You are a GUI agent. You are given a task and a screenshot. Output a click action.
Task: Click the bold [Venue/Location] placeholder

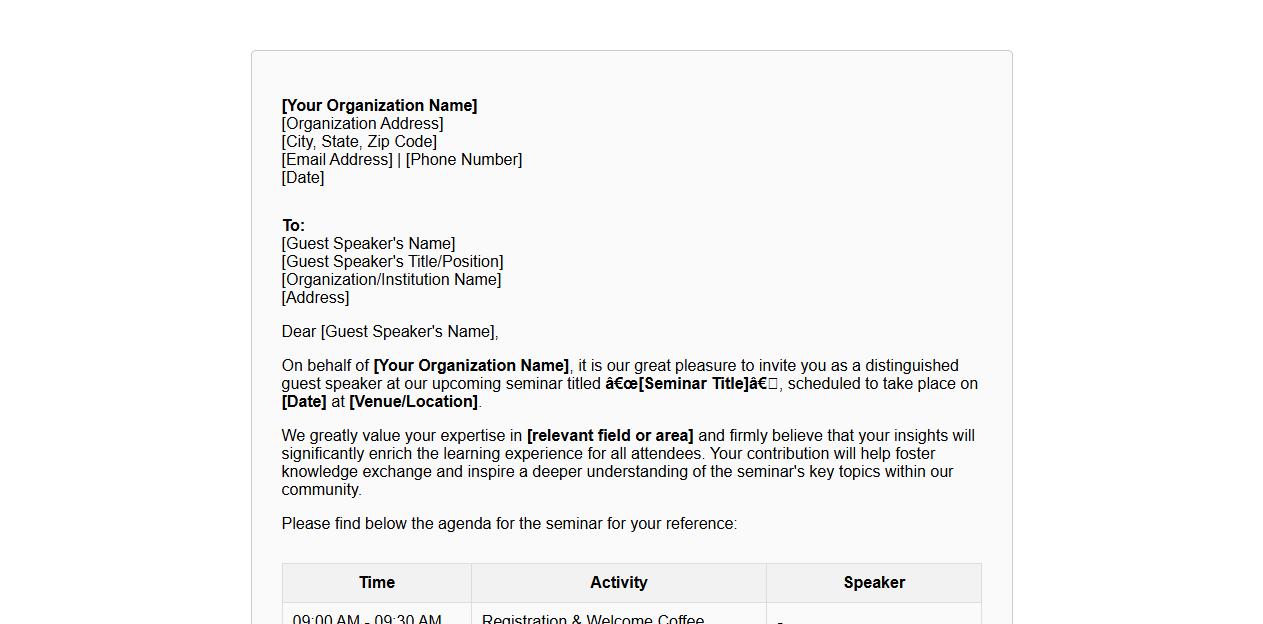click(x=413, y=402)
